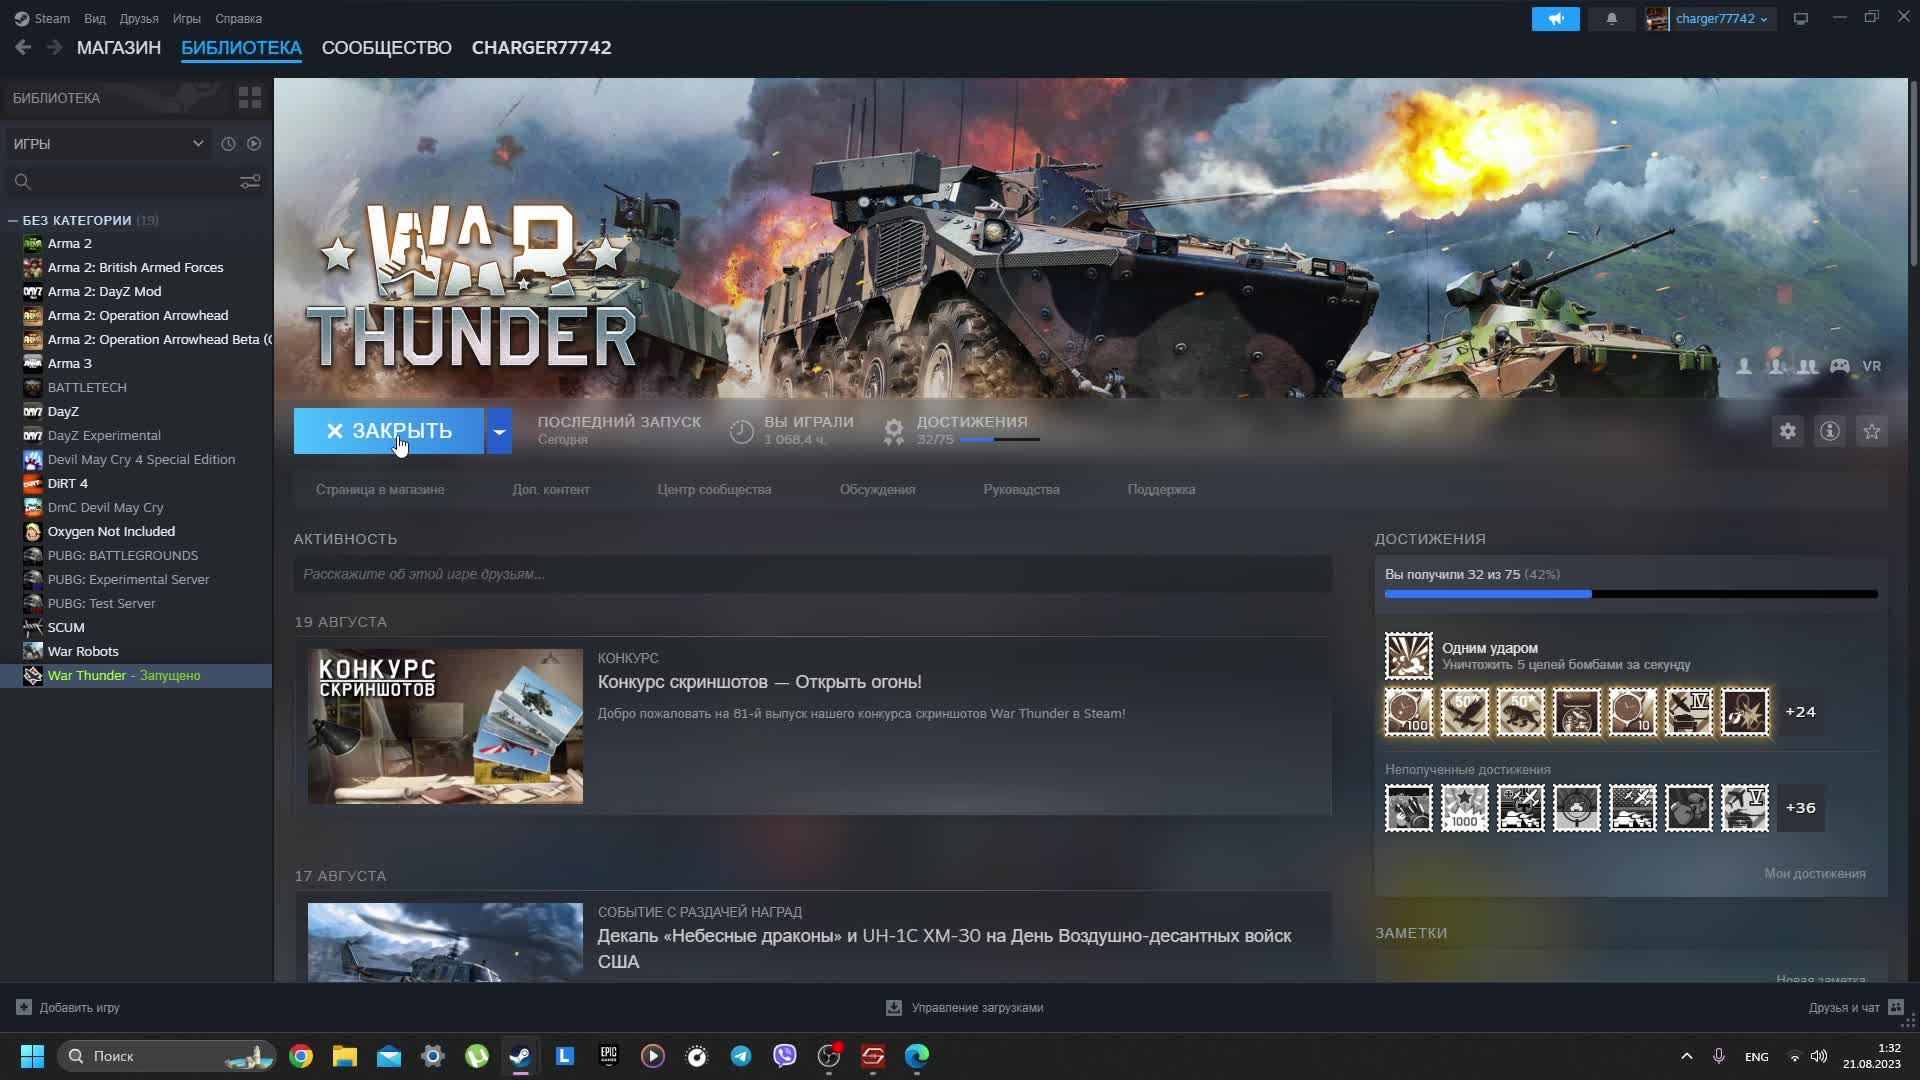Click the library search field
Screen dimensions: 1920x1080
coord(120,181)
